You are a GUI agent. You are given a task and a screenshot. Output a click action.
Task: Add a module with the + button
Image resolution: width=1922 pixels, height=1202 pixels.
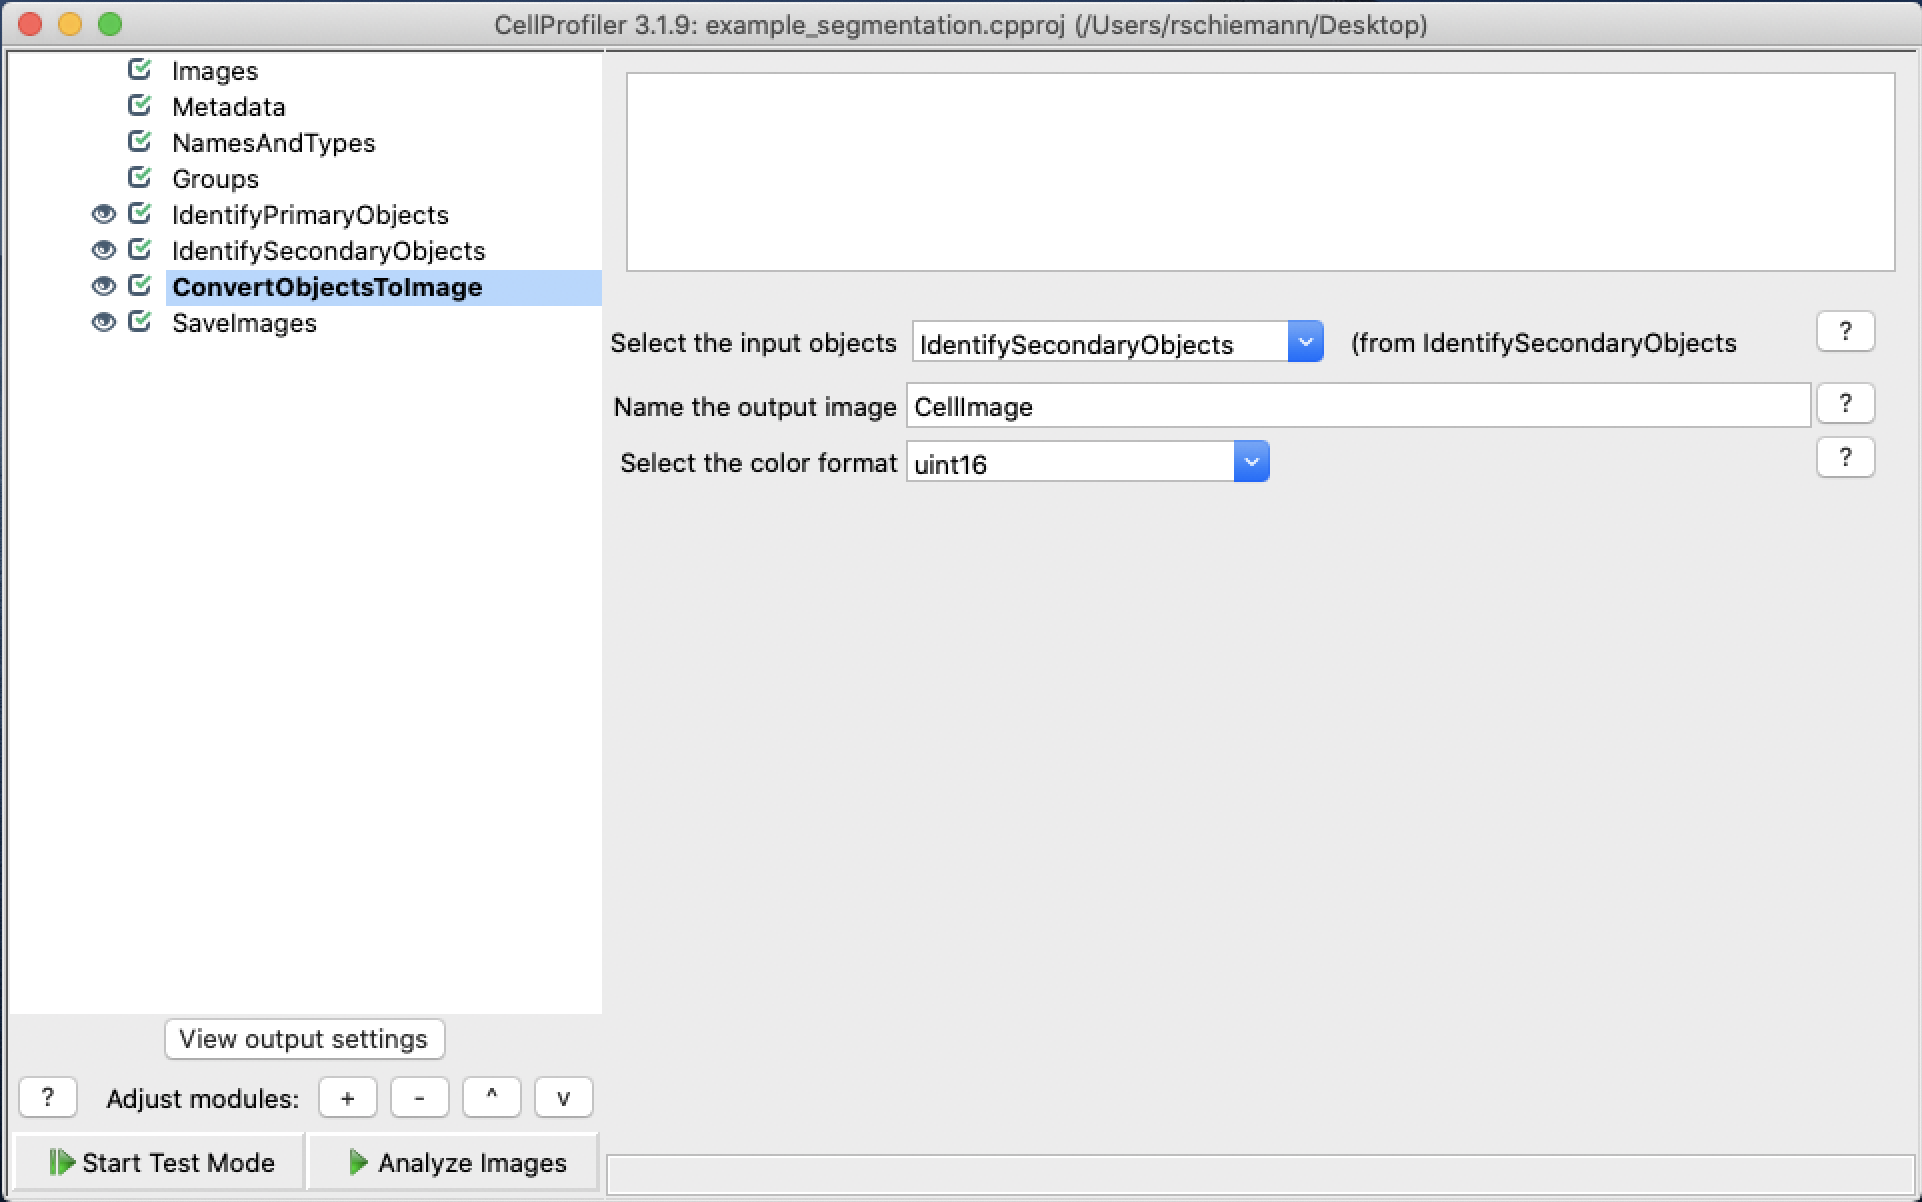(x=347, y=1098)
